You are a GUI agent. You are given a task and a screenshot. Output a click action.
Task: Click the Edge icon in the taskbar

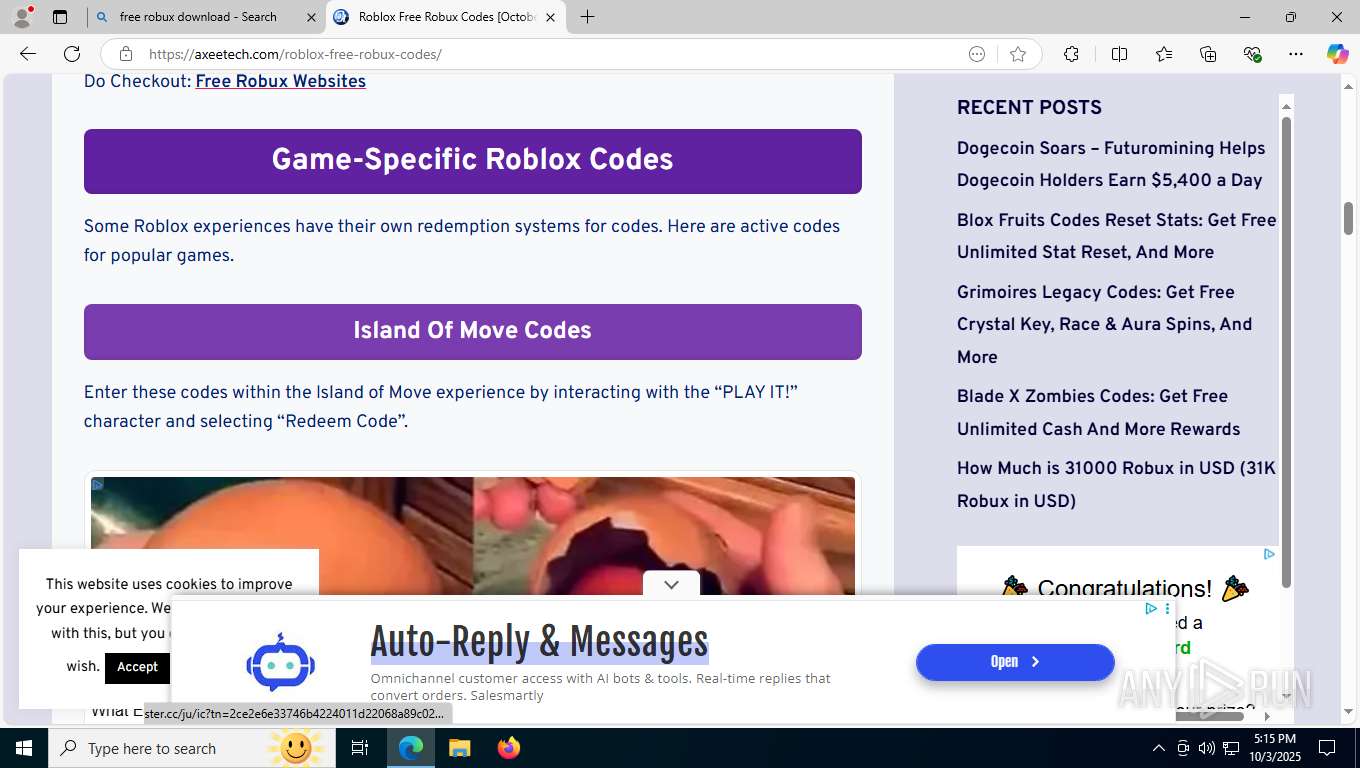pyautogui.click(x=411, y=748)
